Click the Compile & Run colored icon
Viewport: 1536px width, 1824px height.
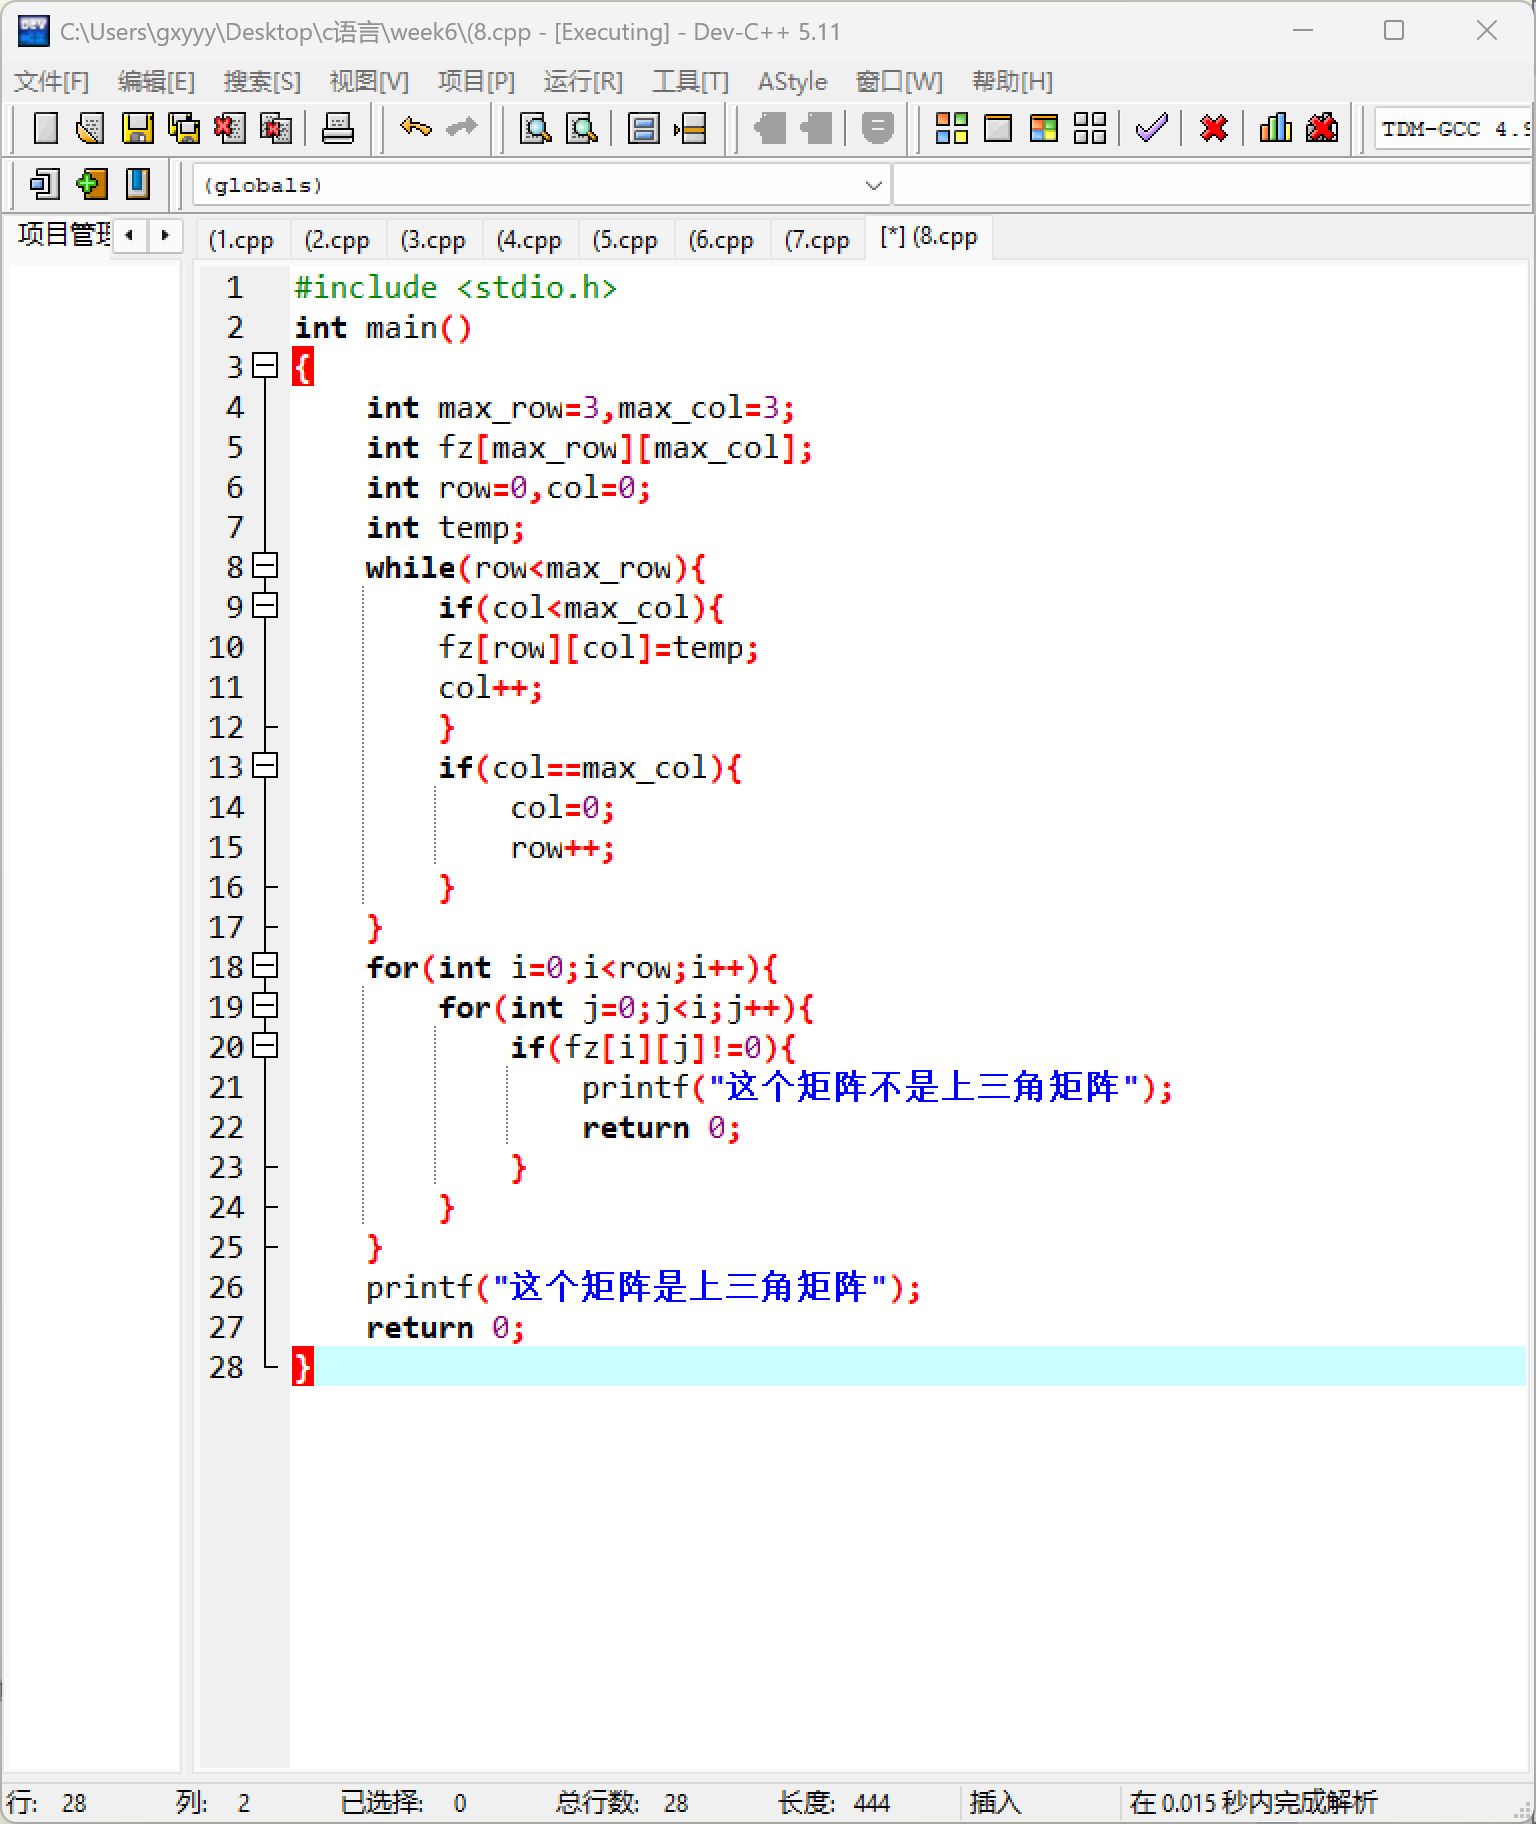[1043, 128]
